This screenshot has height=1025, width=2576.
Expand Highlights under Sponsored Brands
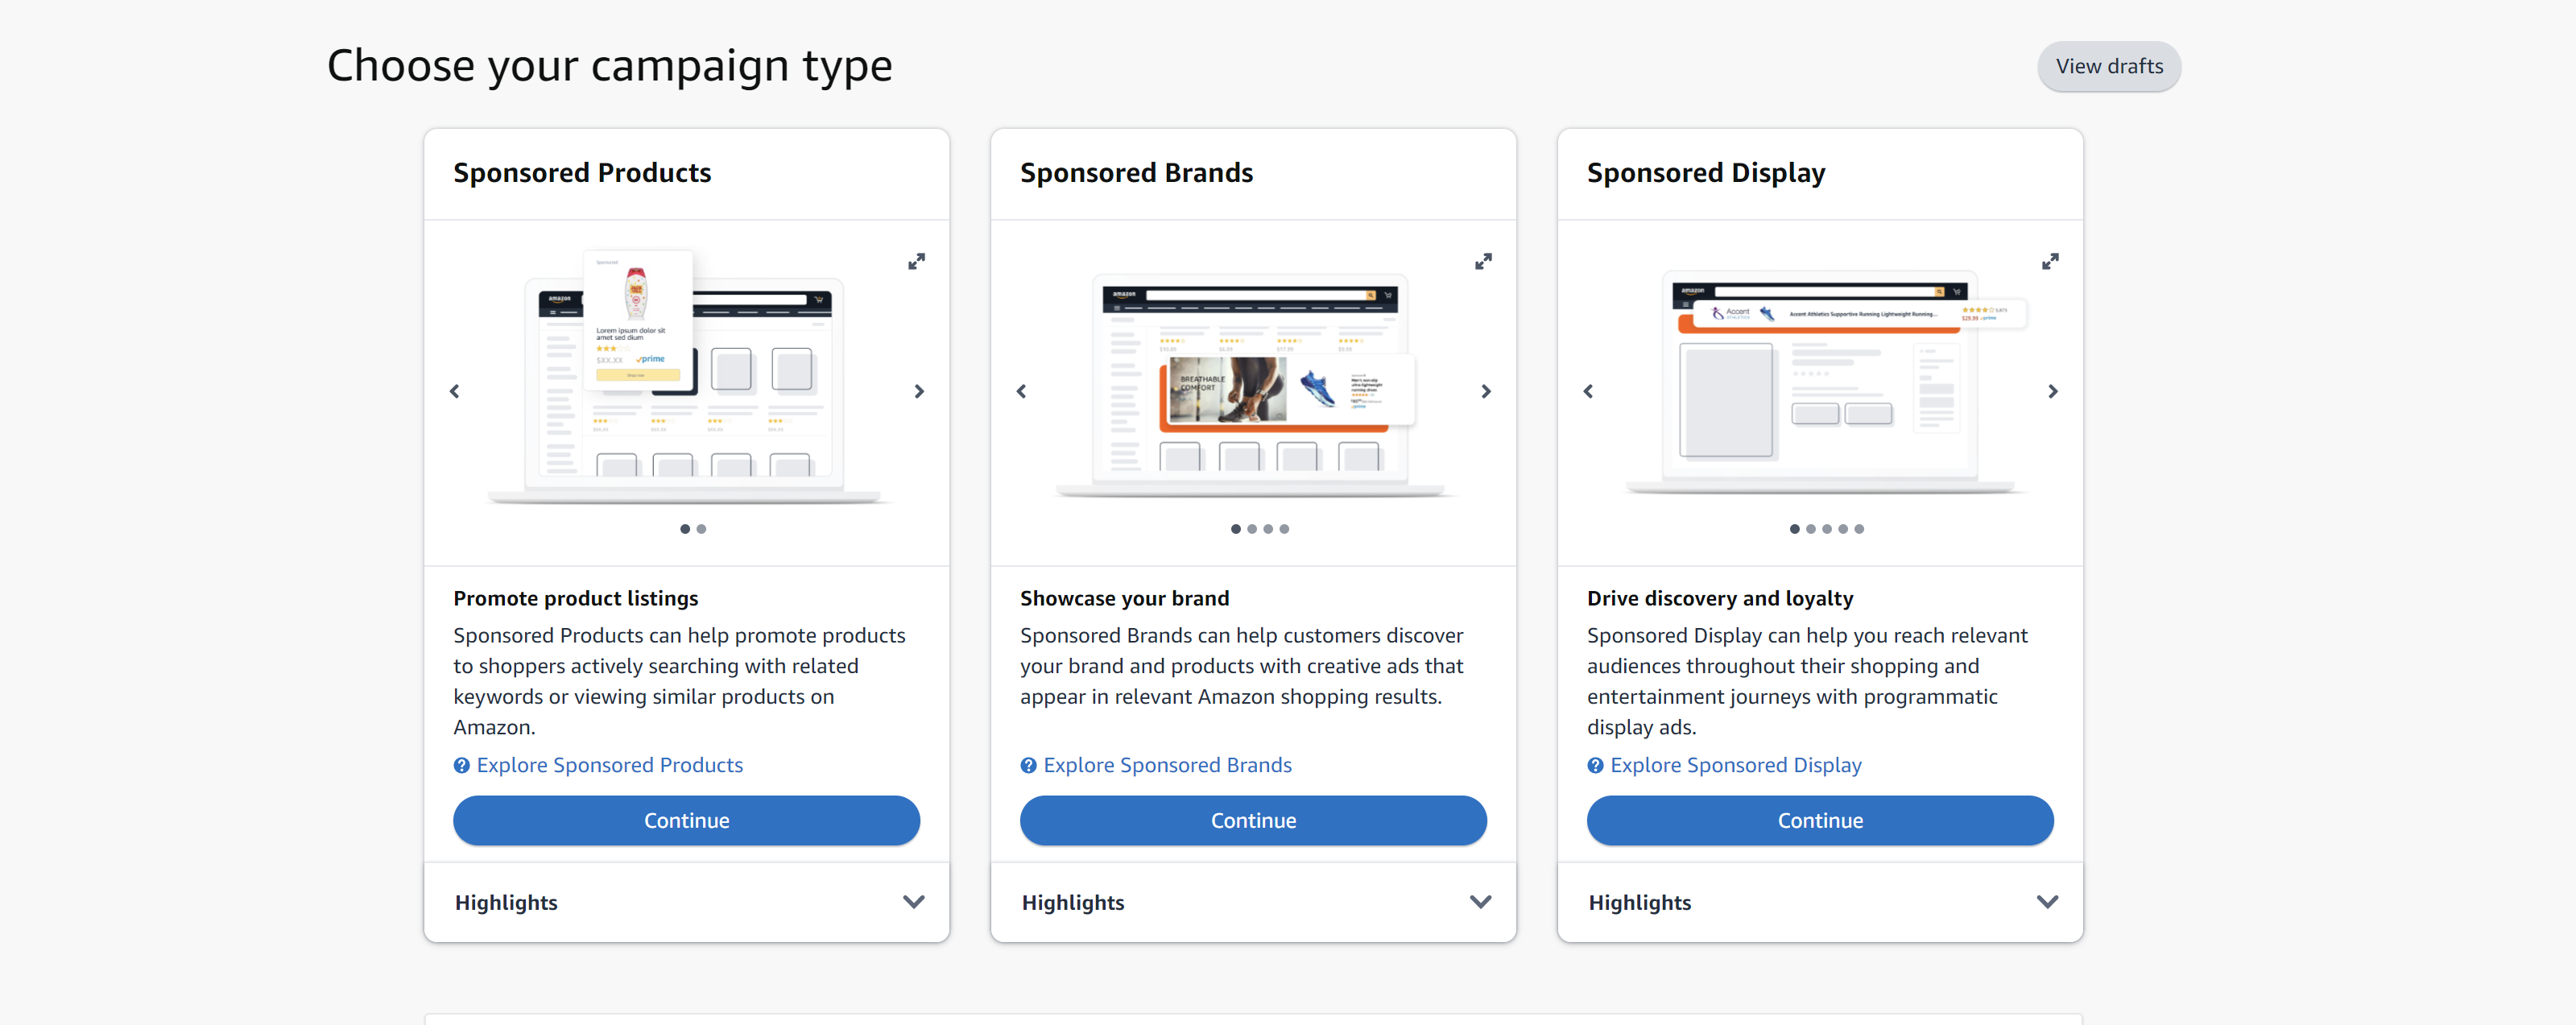click(x=1253, y=902)
